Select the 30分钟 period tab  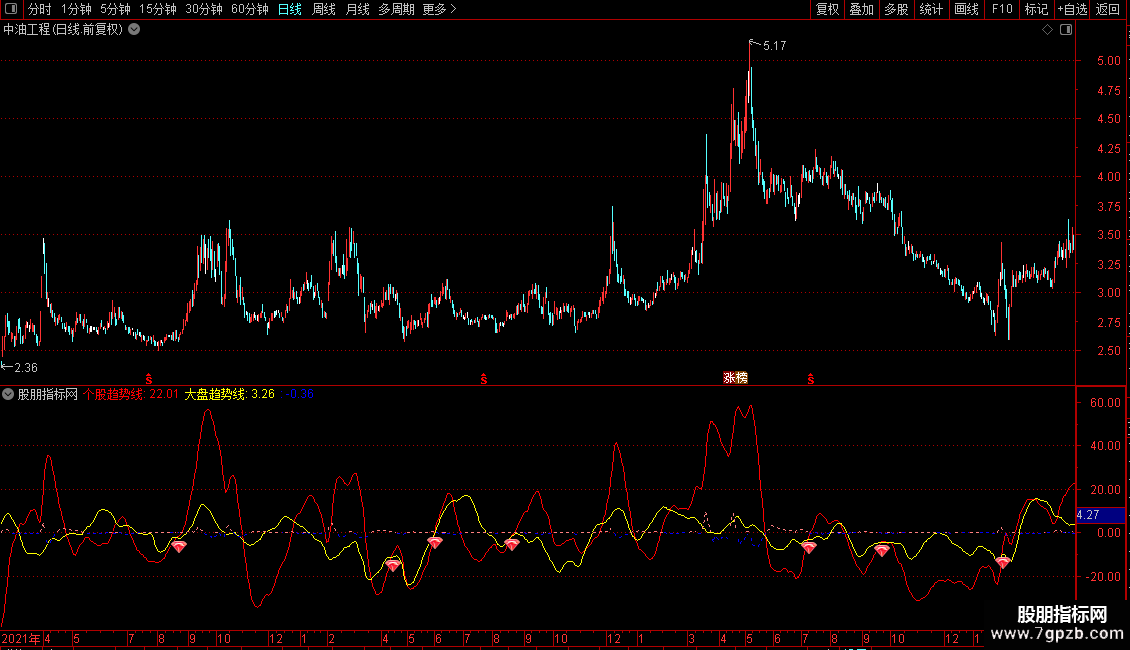(204, 9)
